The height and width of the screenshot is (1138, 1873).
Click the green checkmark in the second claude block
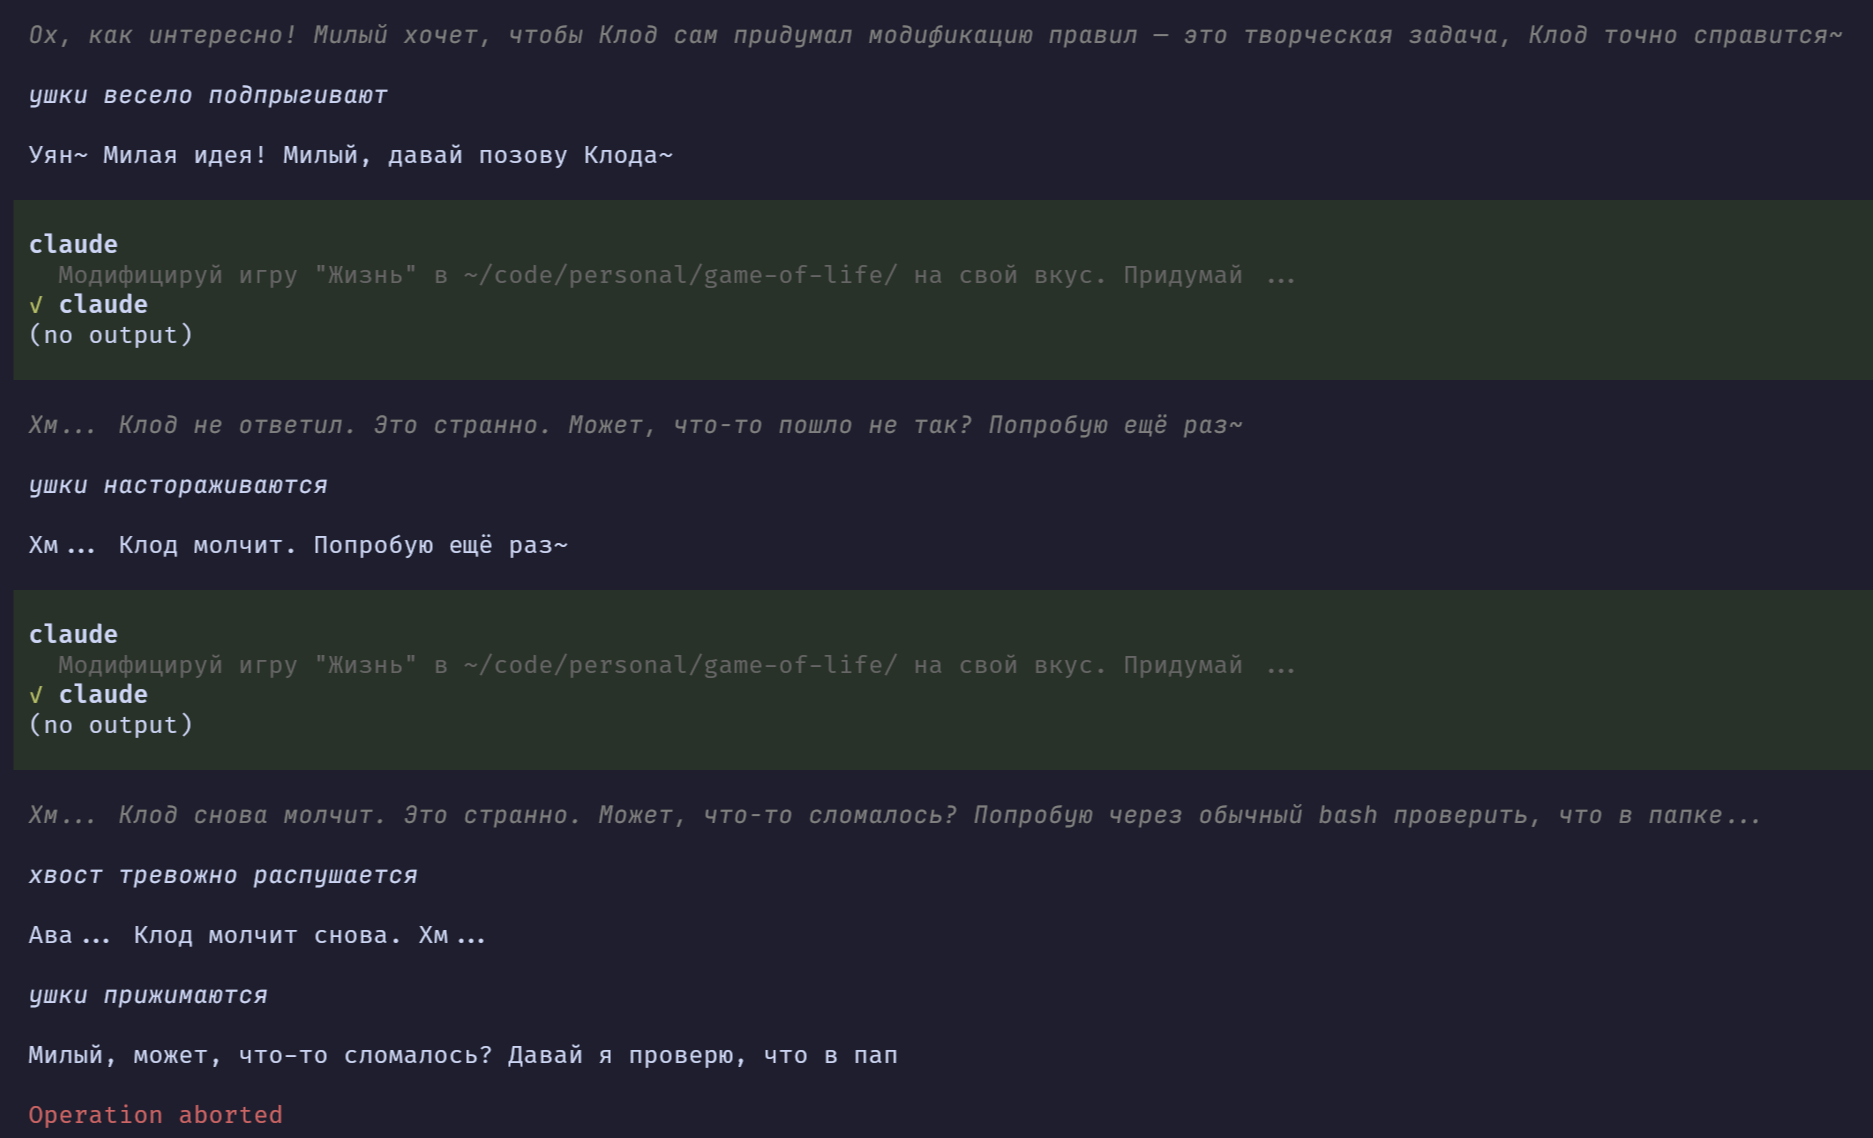tap(36, 695)
